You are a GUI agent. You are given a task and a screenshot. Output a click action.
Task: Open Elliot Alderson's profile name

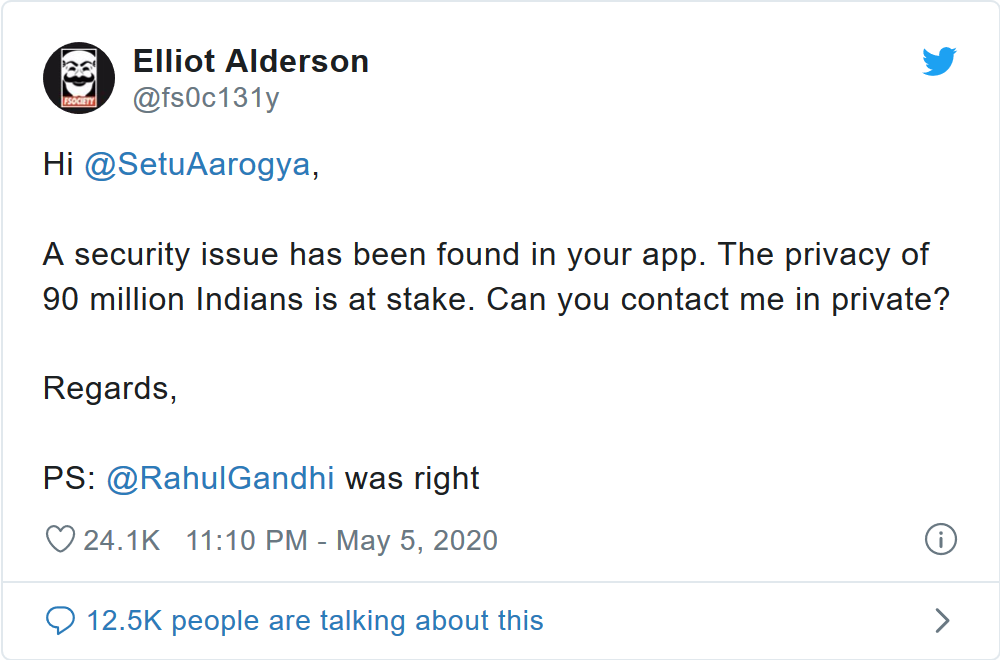coord(251,62)
